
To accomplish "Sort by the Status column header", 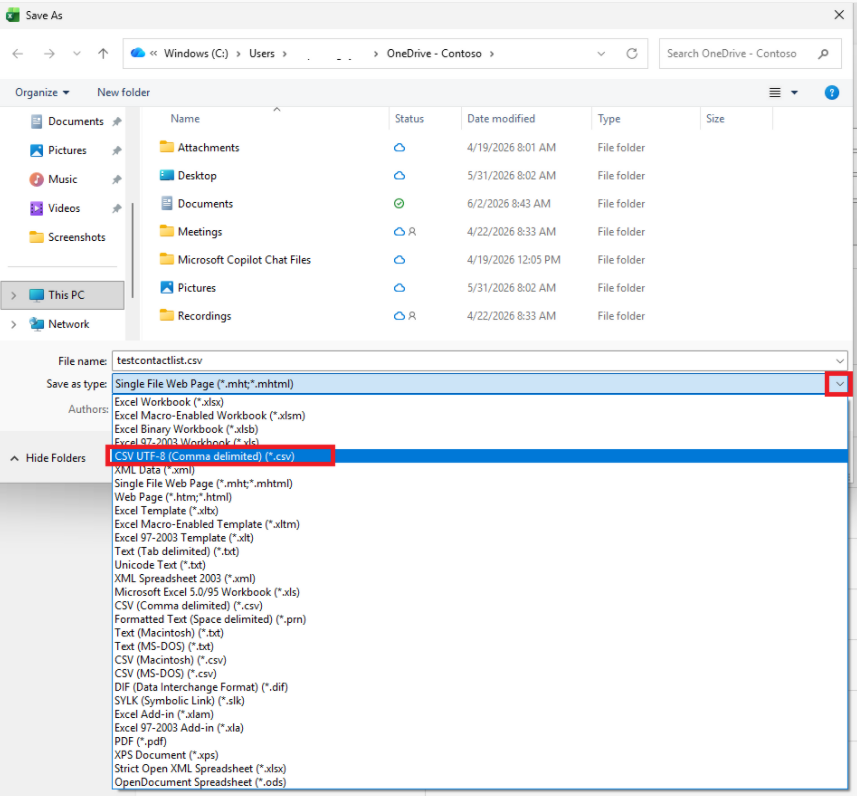I will click(409, 119).
